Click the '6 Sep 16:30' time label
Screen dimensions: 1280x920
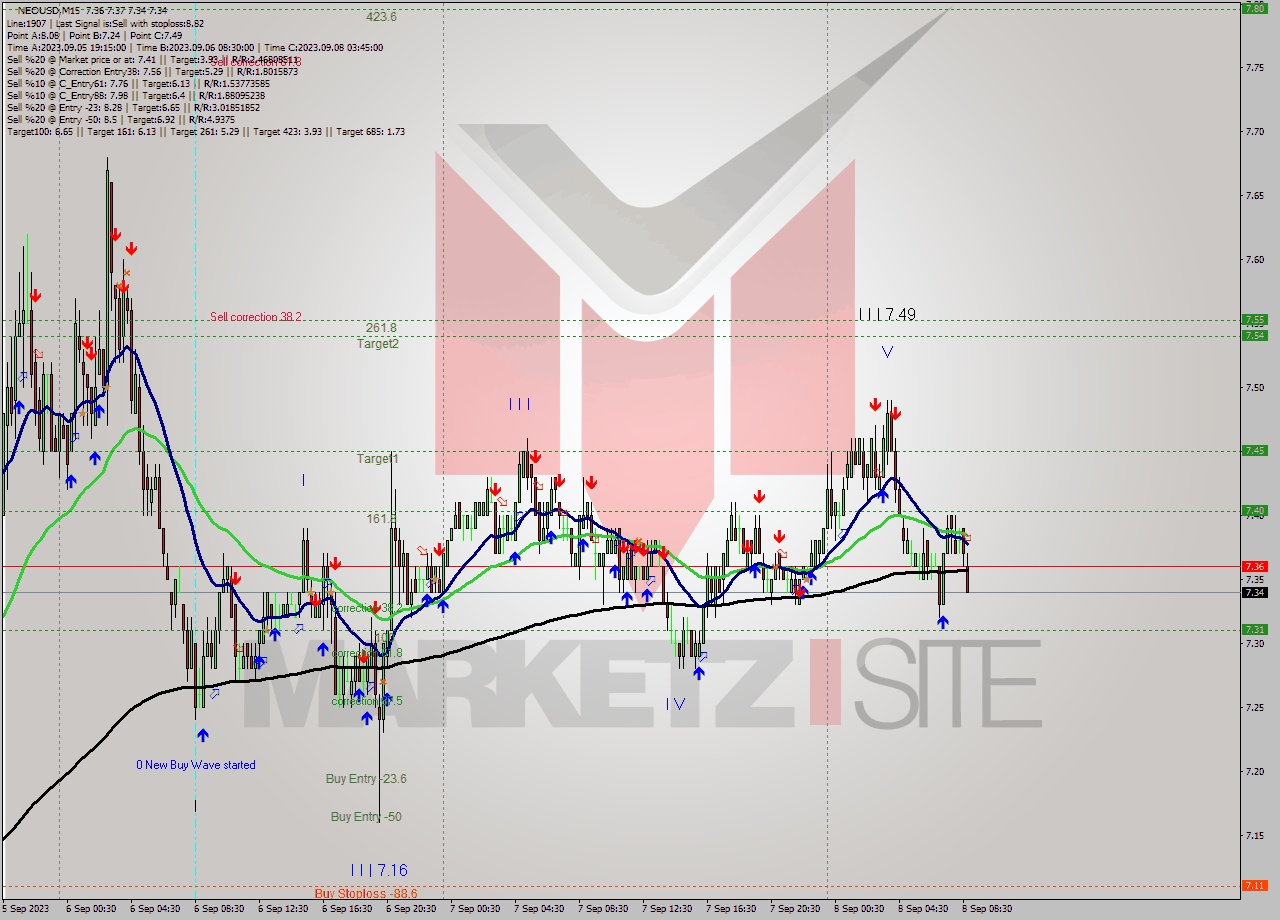pos(347,909)
